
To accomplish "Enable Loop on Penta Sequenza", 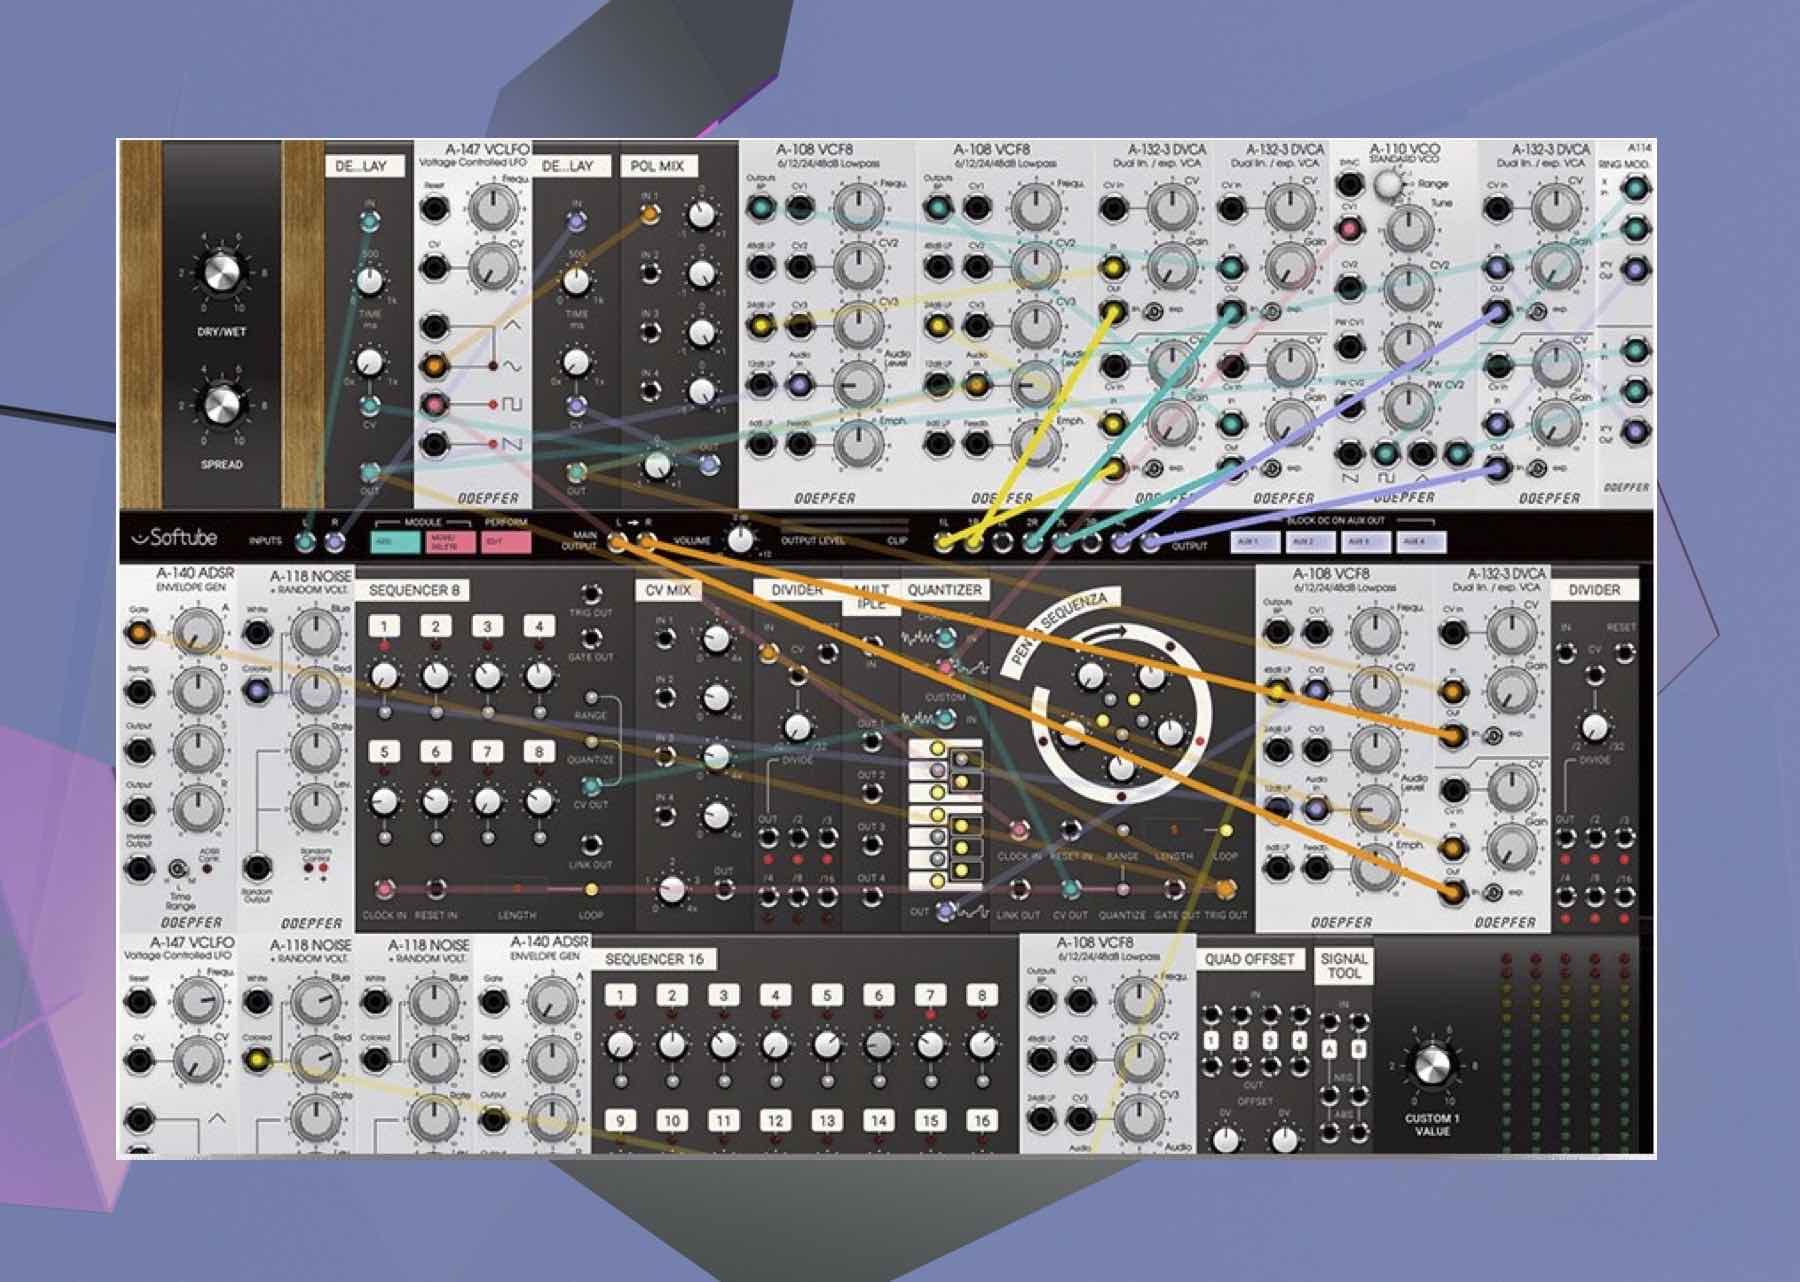I will tap(1226, 831).
